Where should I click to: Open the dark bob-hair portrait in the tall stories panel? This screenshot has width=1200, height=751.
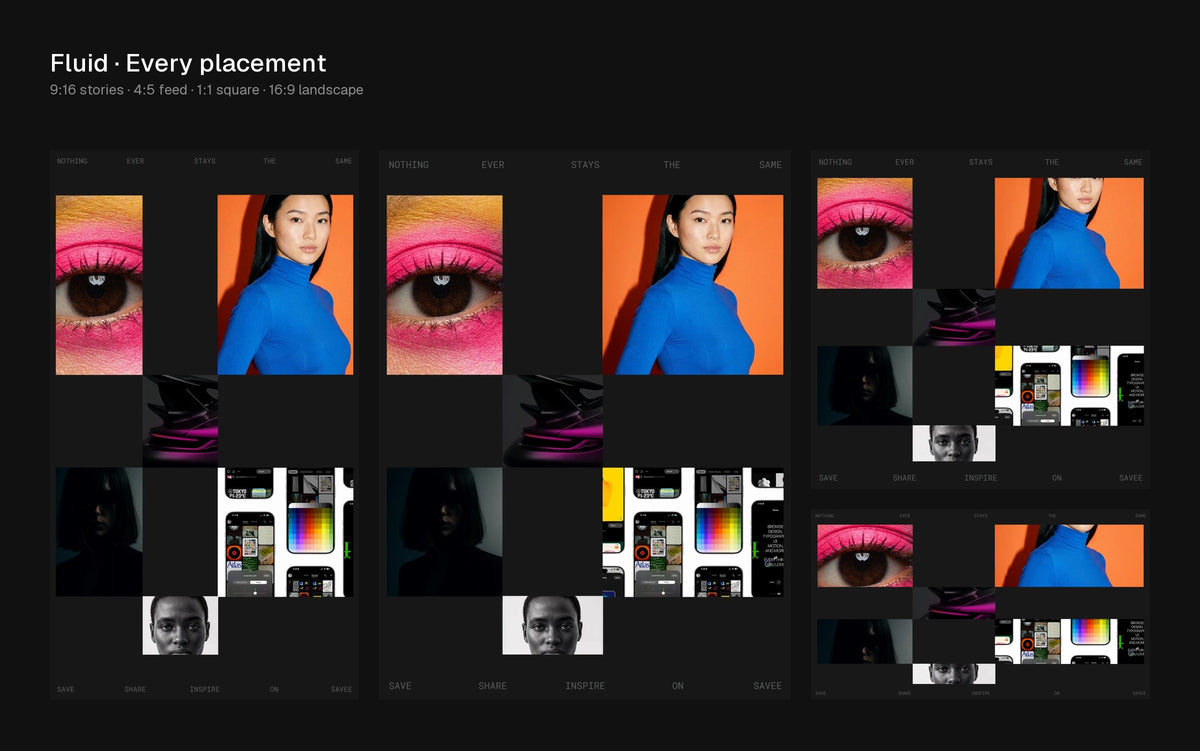[99, 532]
